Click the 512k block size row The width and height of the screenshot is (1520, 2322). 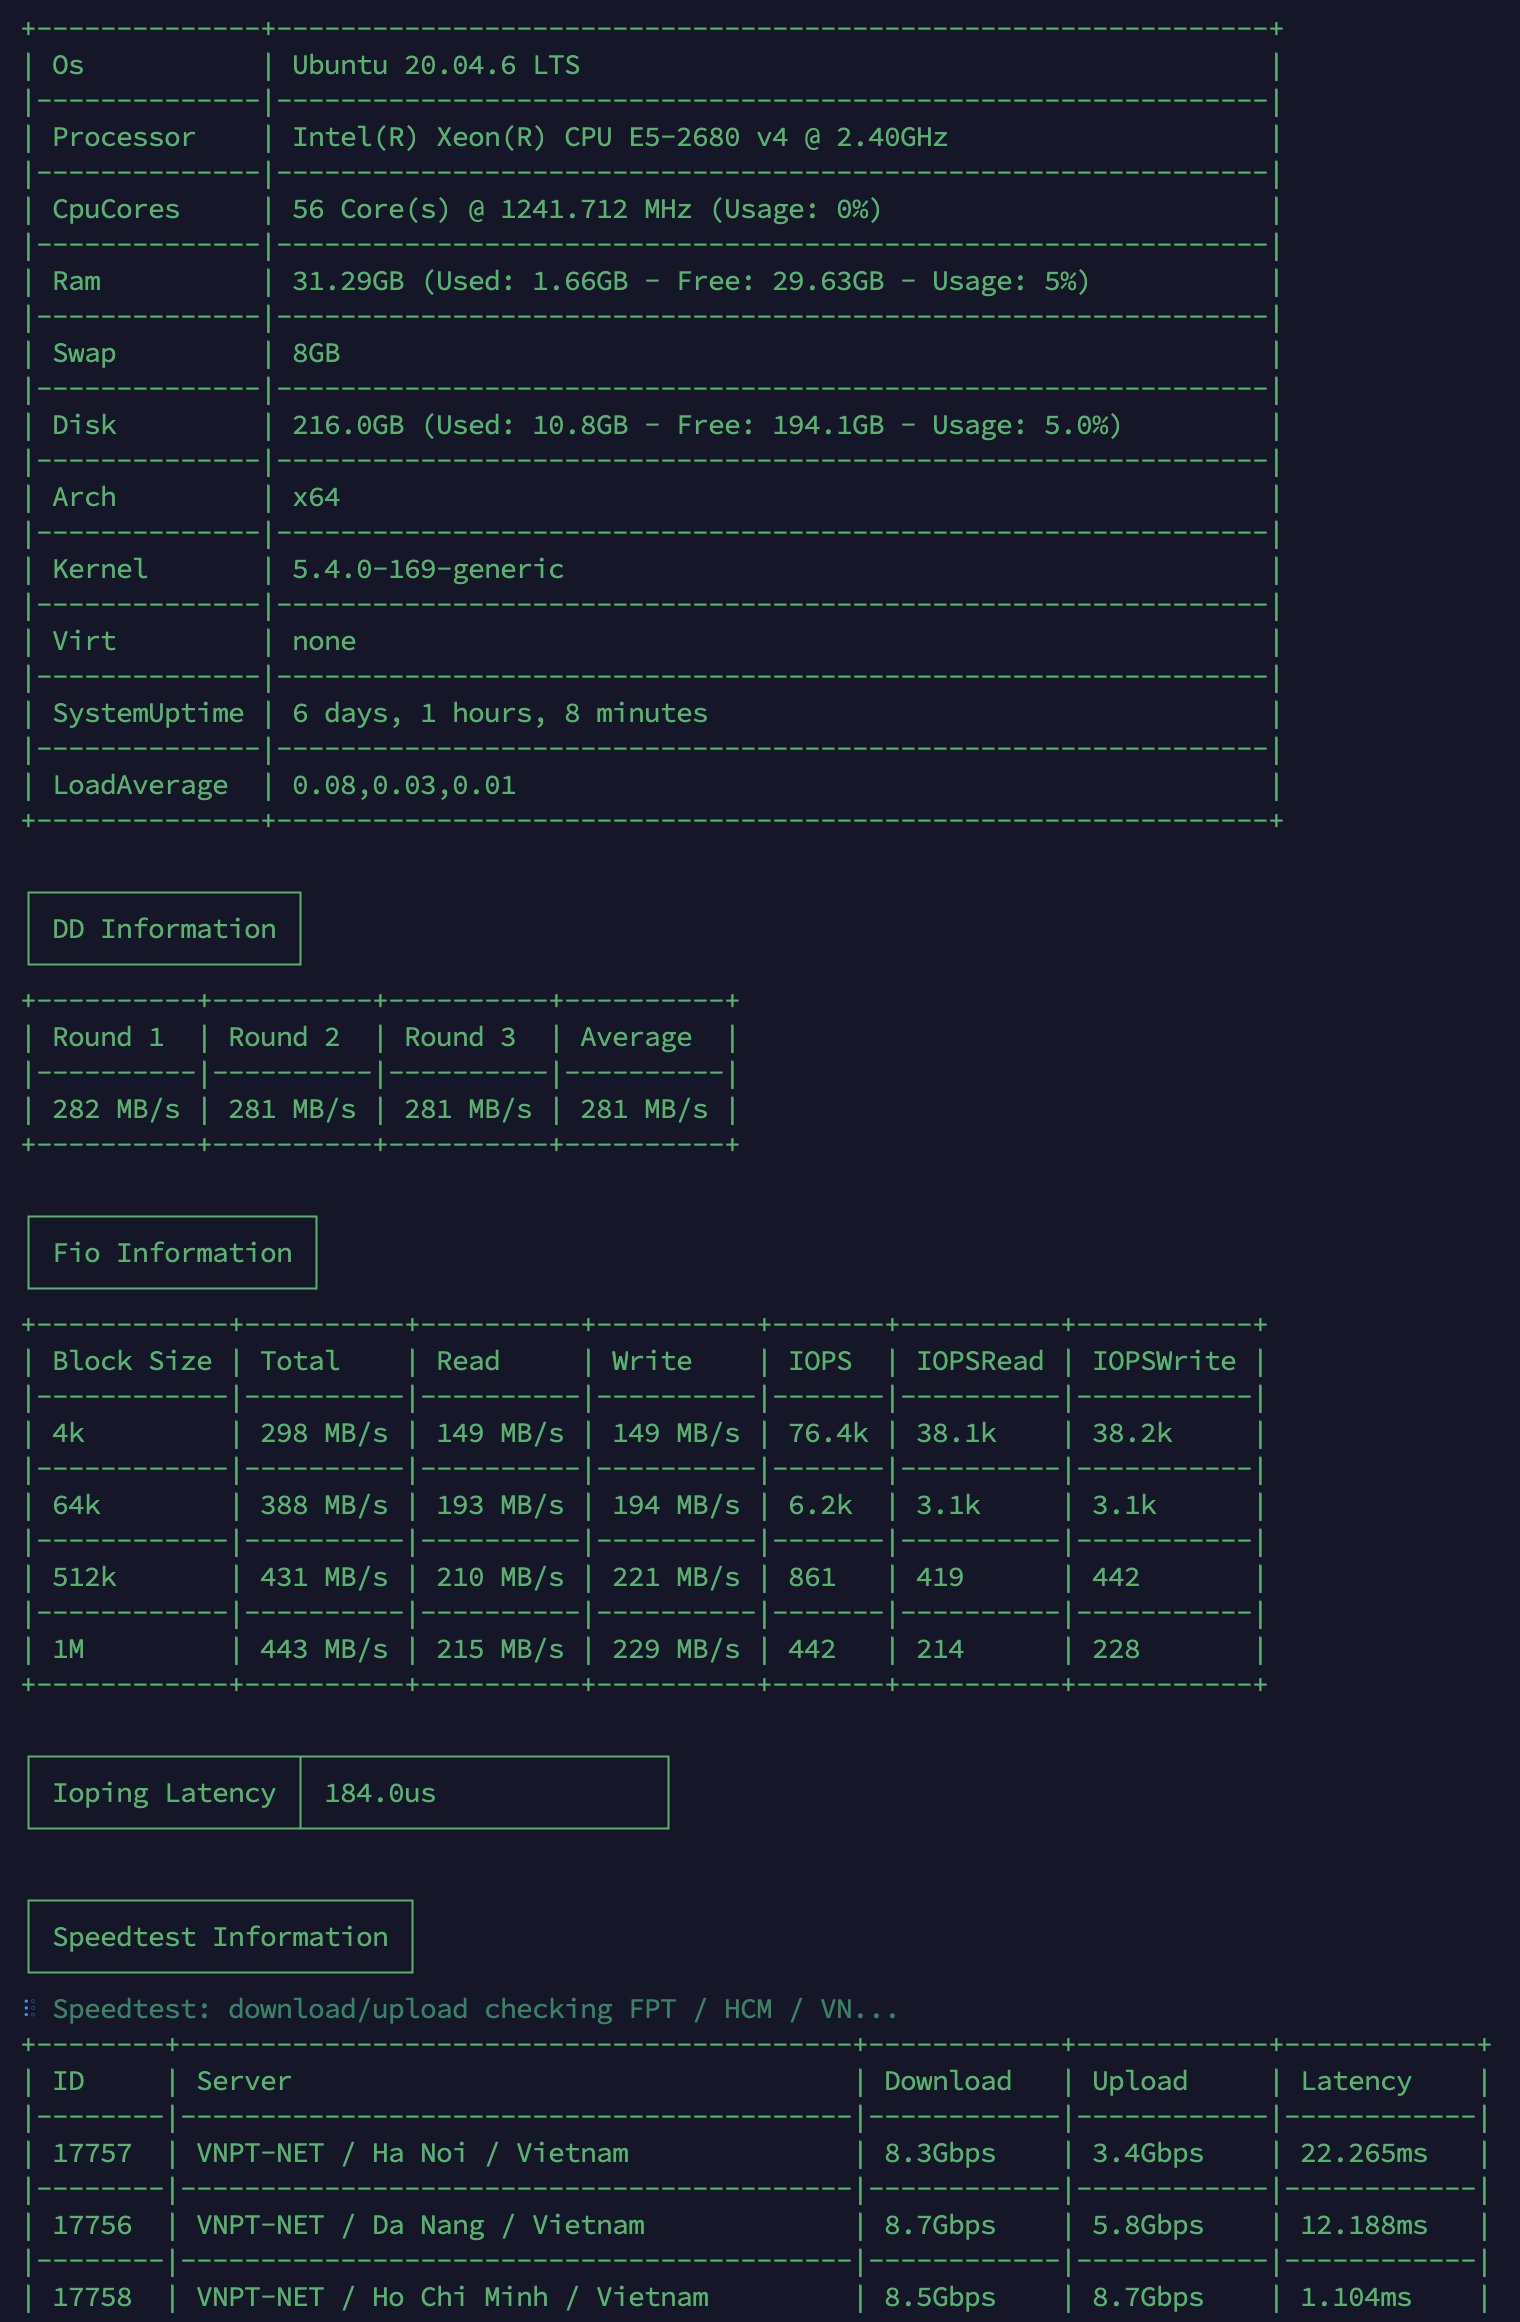click(84, 1577)
